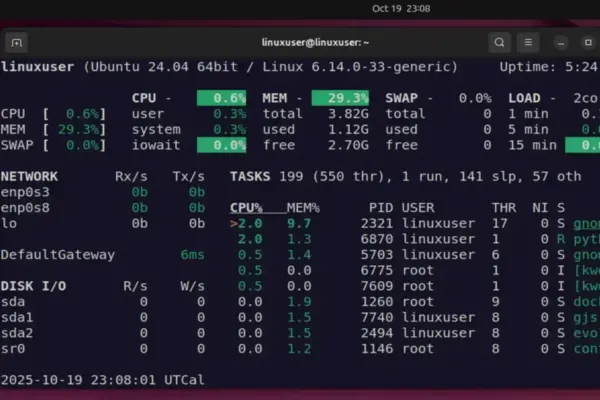Select the hostname linuxuser in the header line
Viewport: 600px width, 400px height.
click(x=38, y=67)
